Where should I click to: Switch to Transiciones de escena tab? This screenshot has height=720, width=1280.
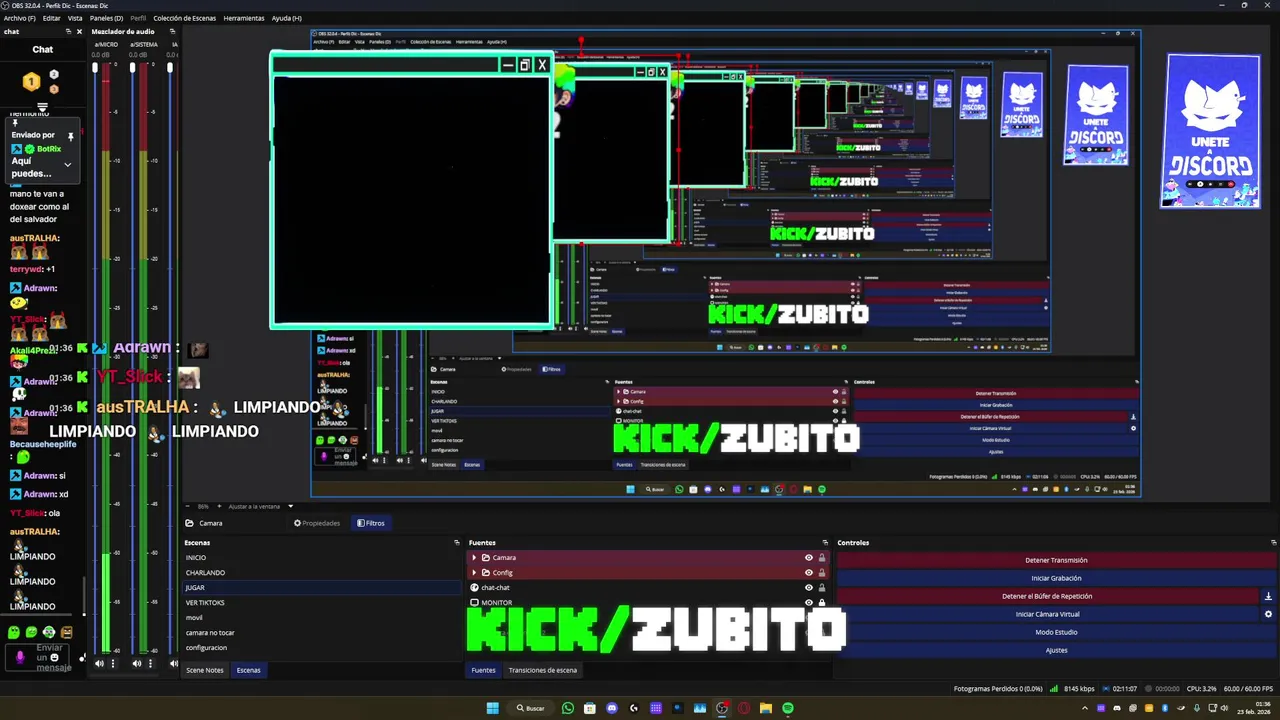543,670
